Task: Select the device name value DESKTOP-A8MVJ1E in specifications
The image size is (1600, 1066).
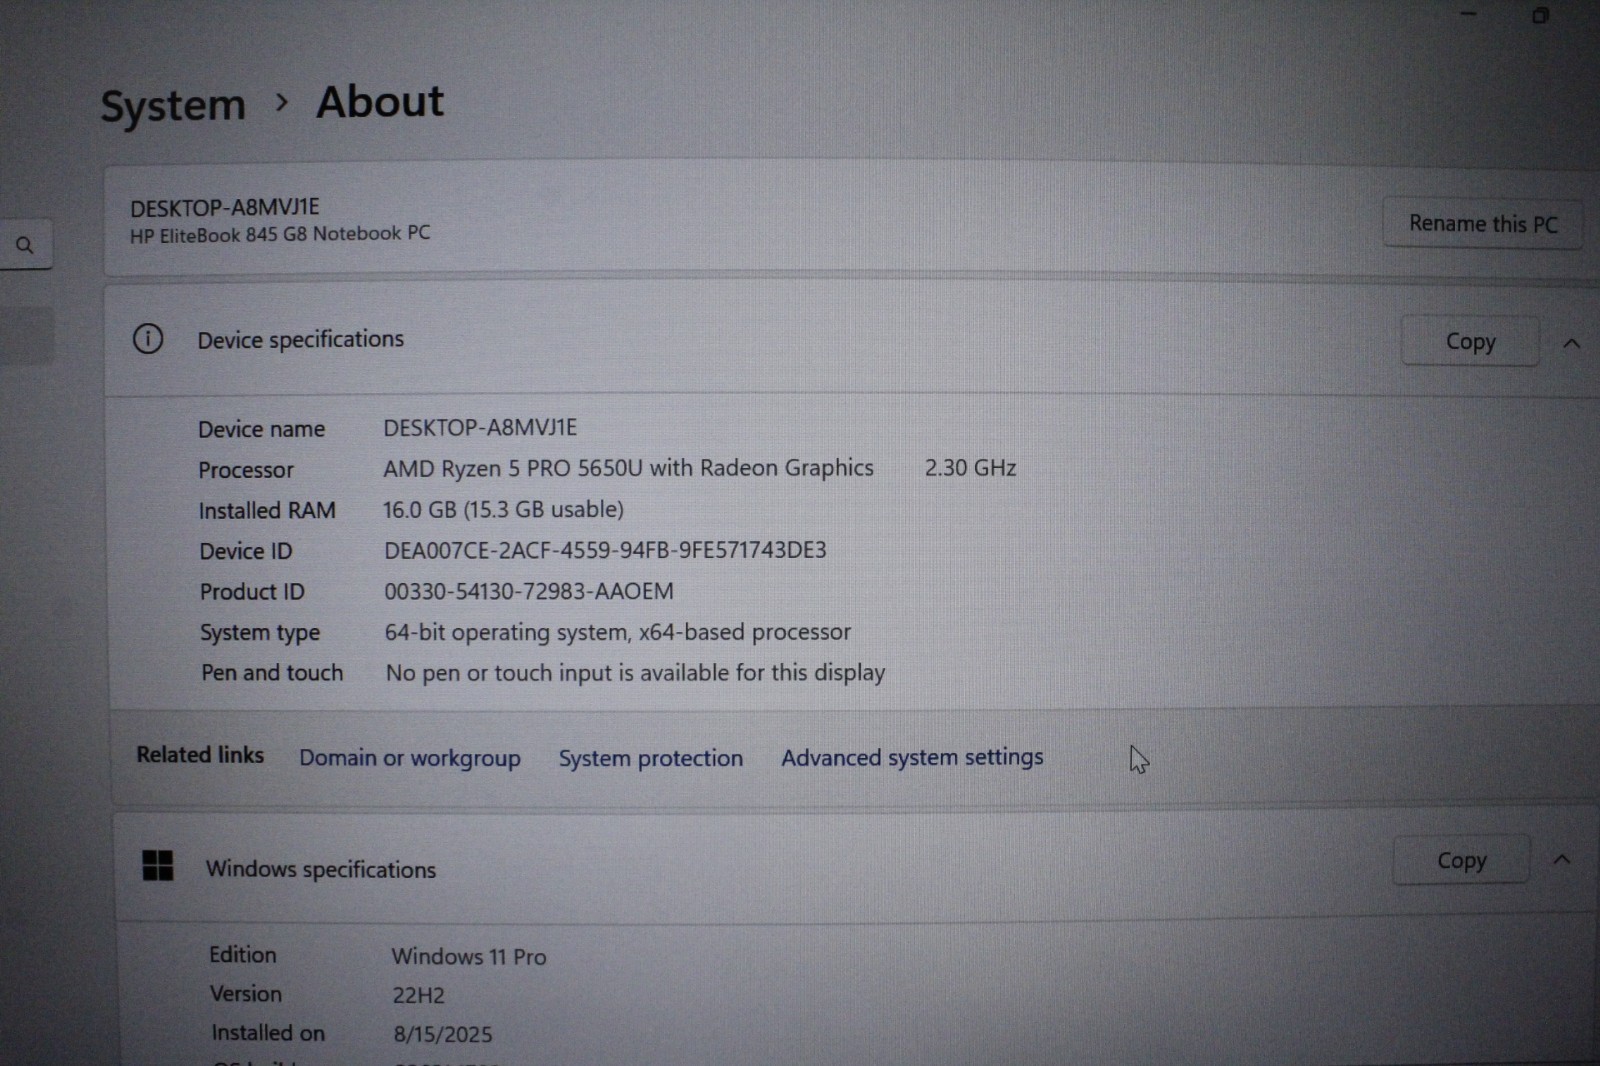Action: [480, 427]
